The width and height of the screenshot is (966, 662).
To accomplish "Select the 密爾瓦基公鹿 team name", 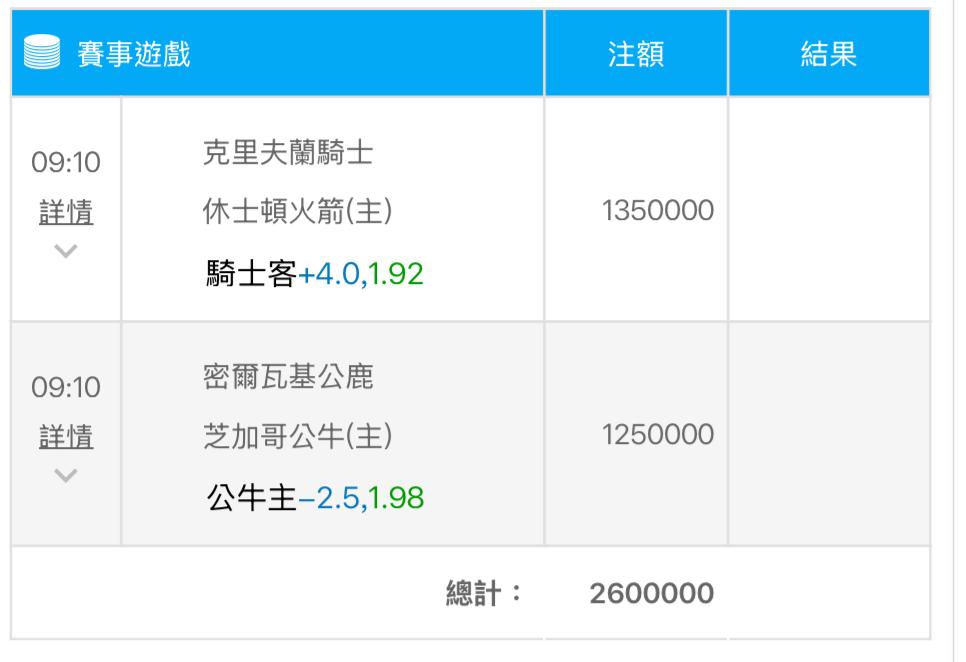I will coord(288,378).
